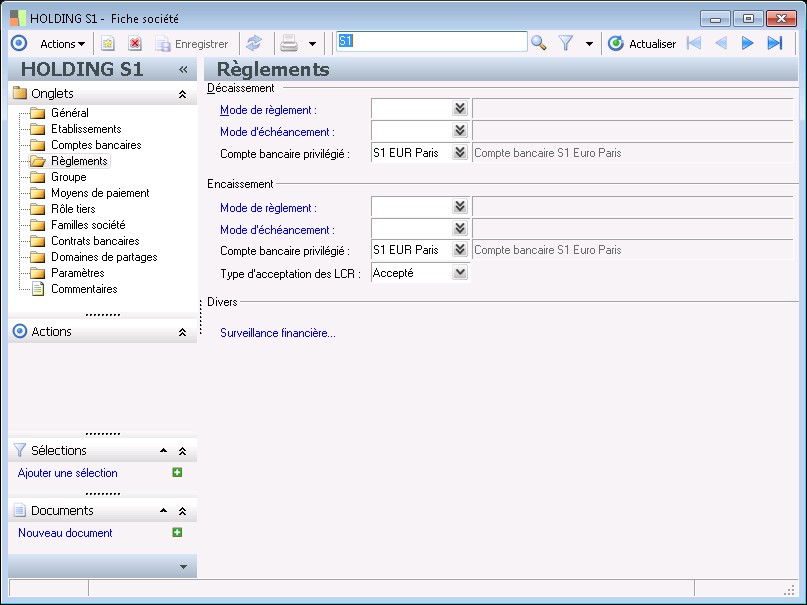
Task: Go to the next record
Action: click(x=747, y=43)
